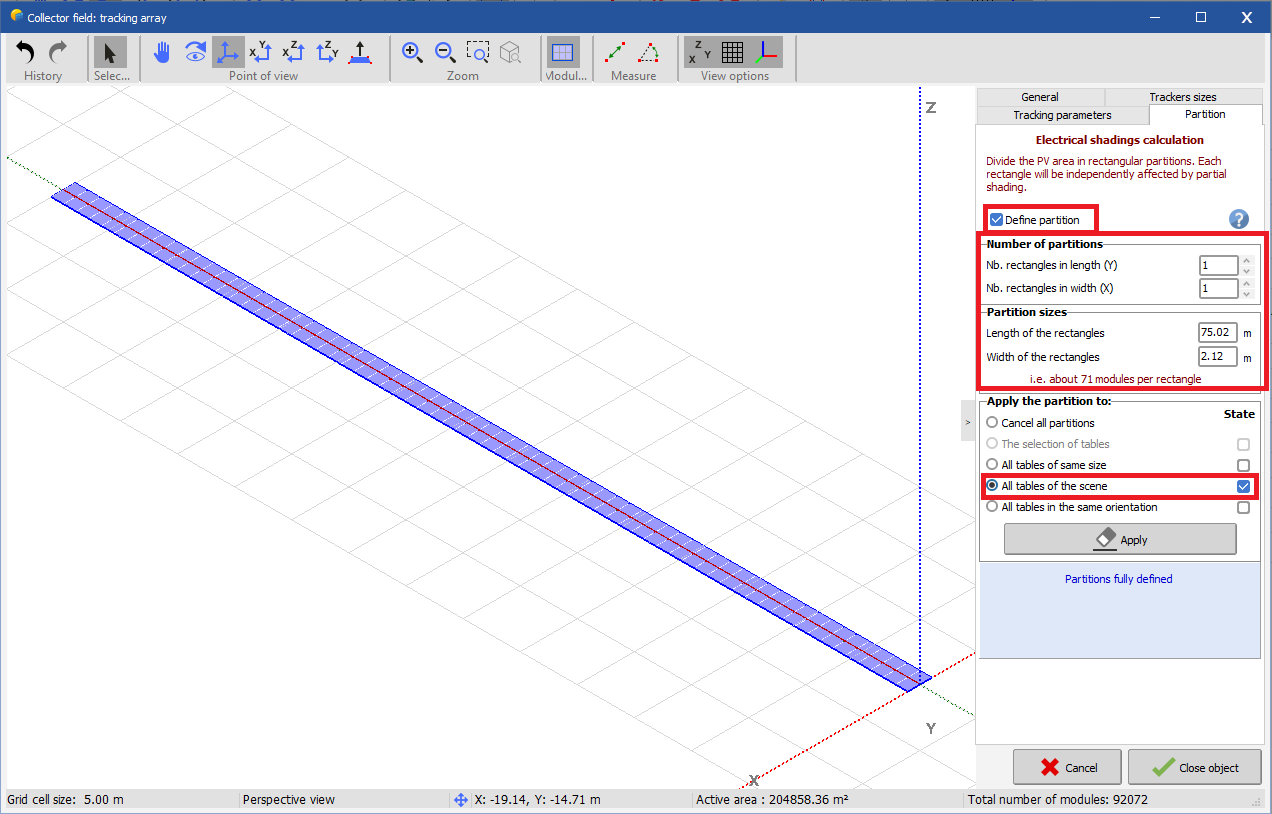Viewport: 1272px width, 814px height.
Task: Open the Modules display option
Action: pos(564,52)
